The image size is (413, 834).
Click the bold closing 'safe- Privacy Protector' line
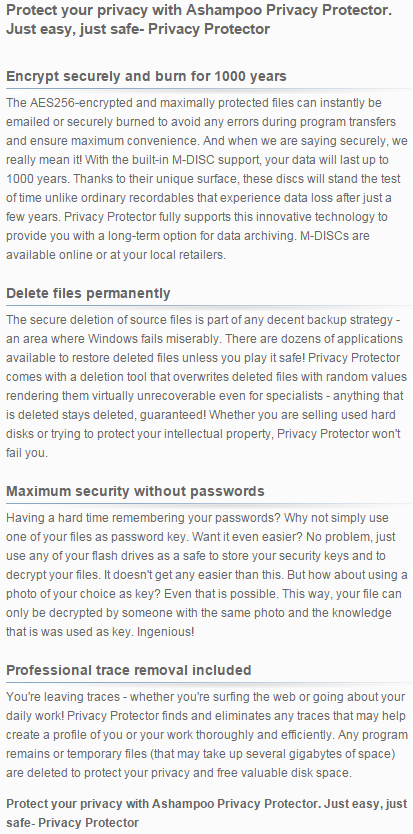tap(72, 822)
